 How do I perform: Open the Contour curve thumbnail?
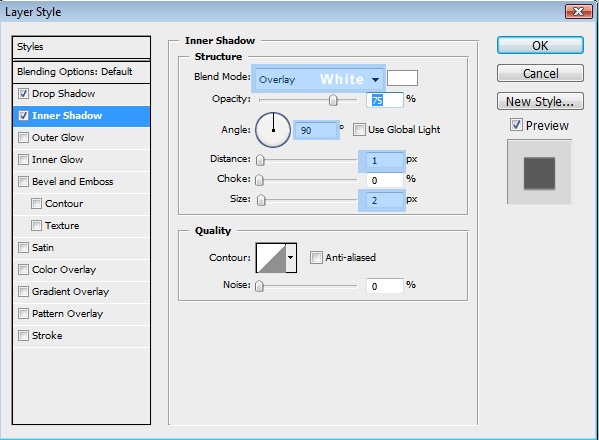271,258
